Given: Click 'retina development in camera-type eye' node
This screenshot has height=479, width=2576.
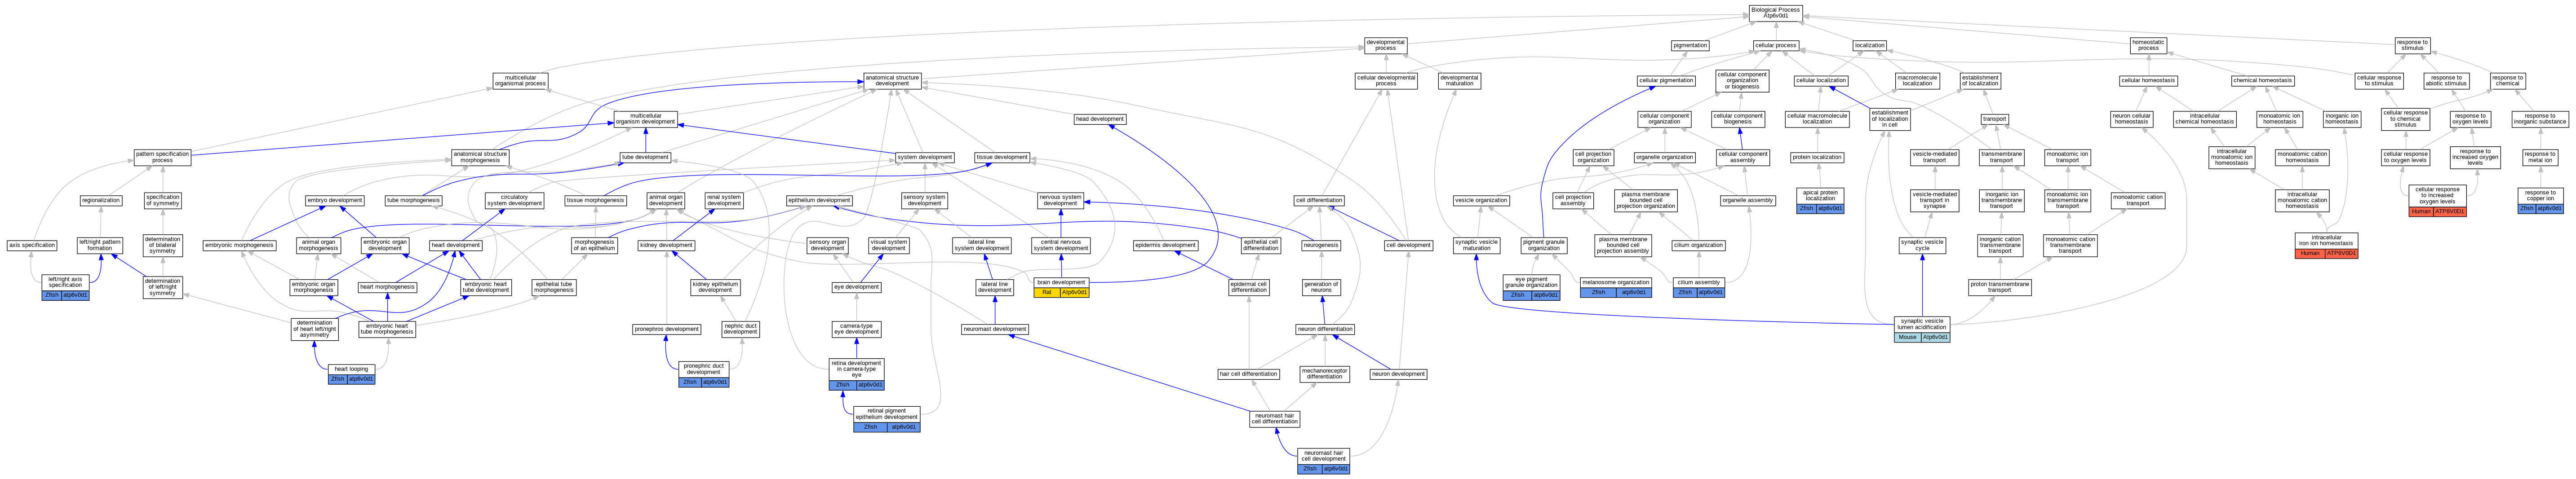Looking at the screenshot, I should click(857, 369).
